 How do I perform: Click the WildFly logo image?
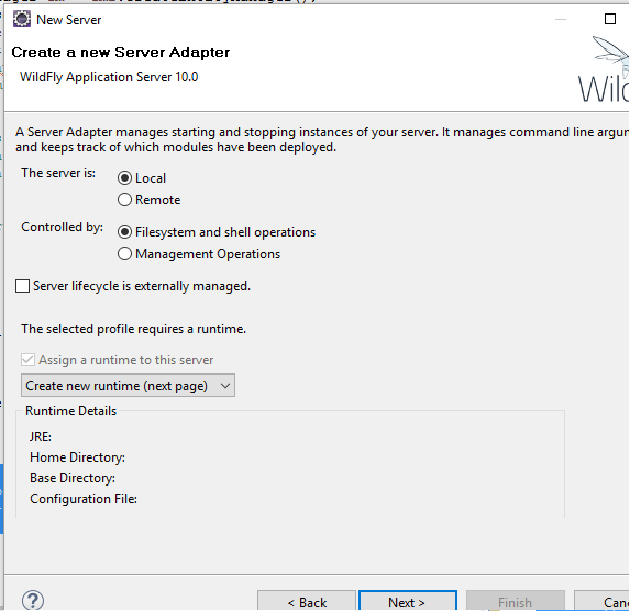tap(604, 69)
